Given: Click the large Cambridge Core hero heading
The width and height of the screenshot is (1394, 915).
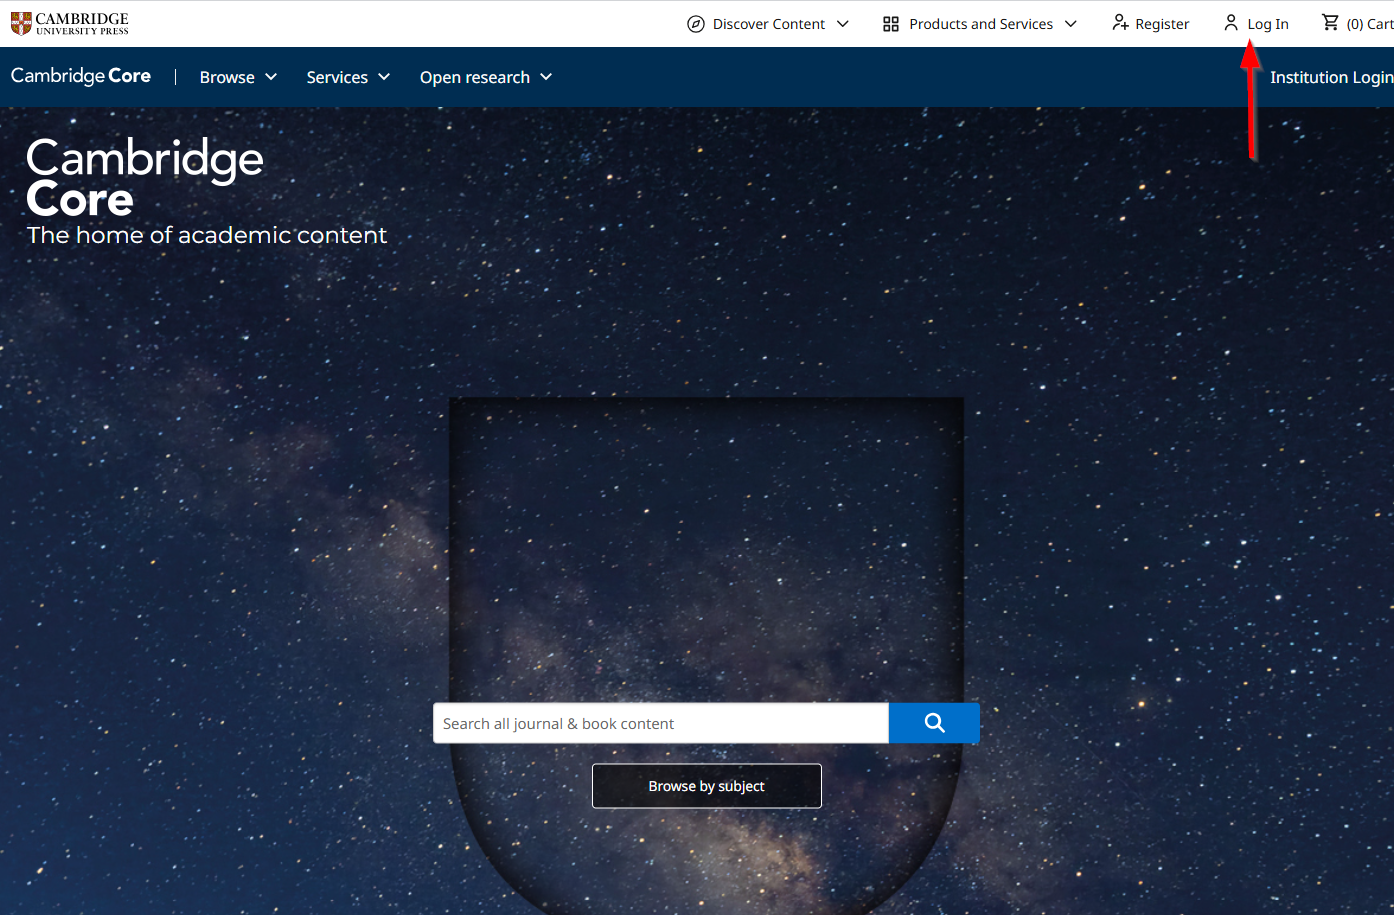Looking at the screenshot, I should (145, 178).
